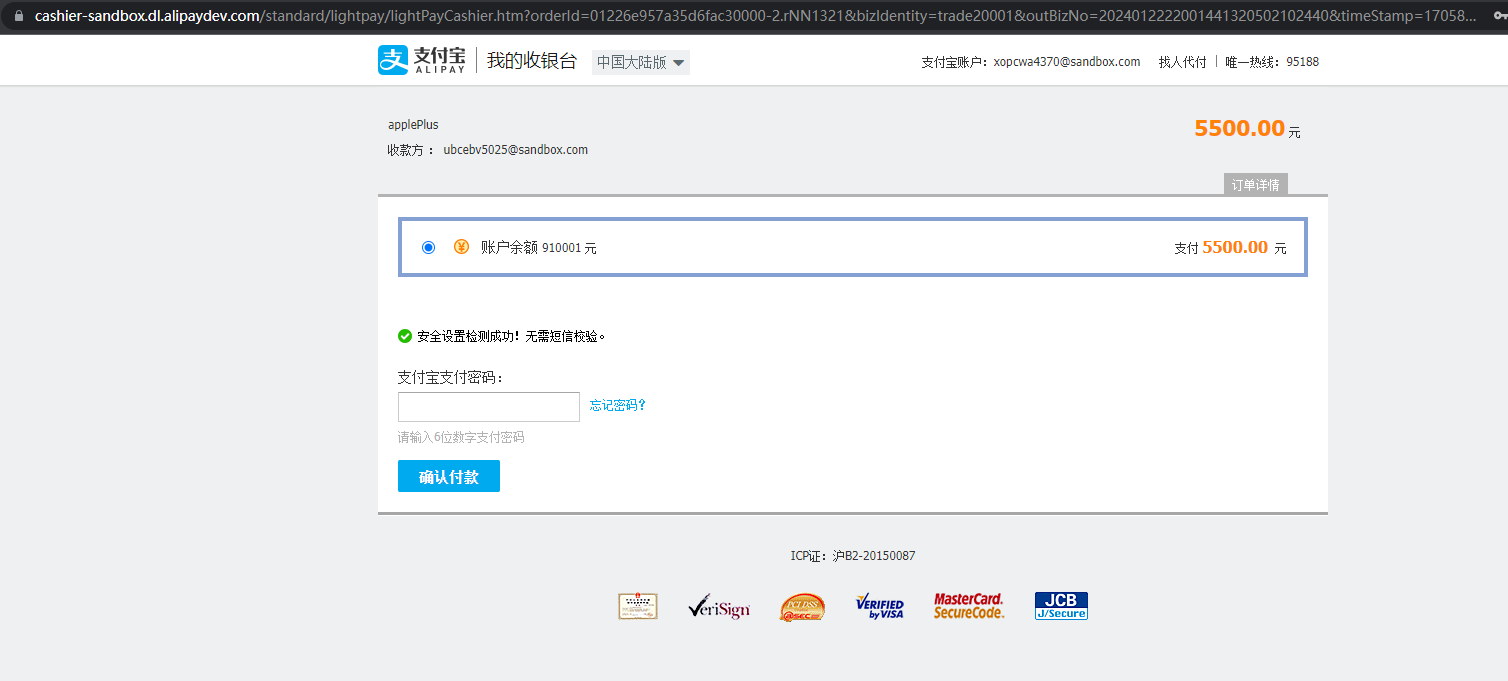The image size is (1508, 681).
Task: Click the browser lock security icon
Action: [x=17, y=16]
